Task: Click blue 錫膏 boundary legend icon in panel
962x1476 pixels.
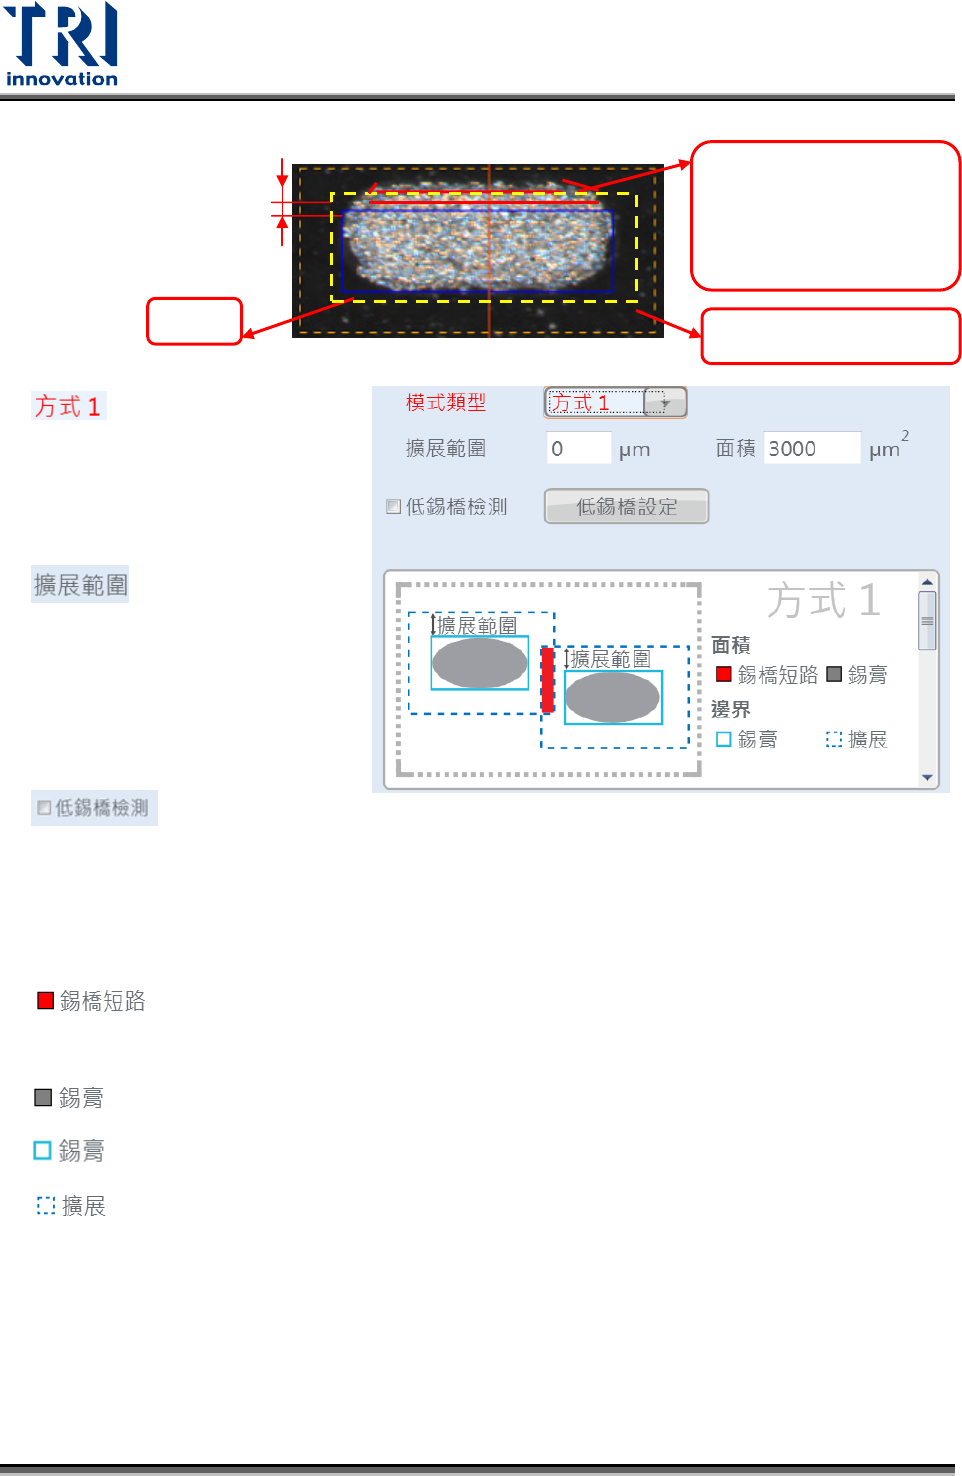Action: point(724,739)
